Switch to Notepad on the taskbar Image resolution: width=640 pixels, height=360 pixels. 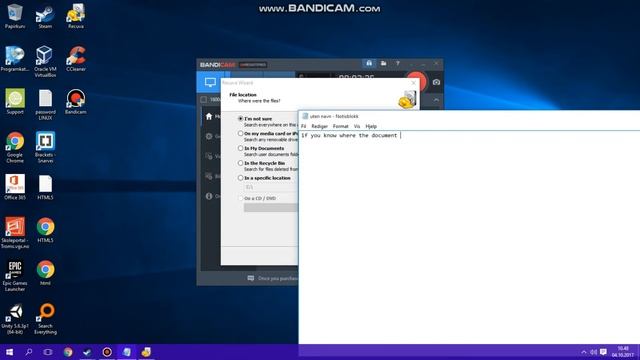point(127,352)
